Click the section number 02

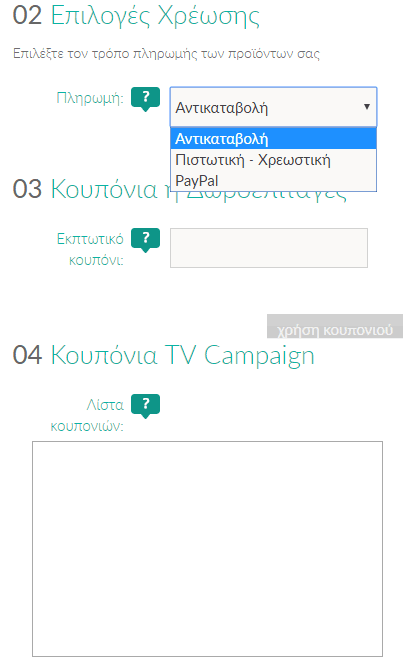[x=27, y=15]
